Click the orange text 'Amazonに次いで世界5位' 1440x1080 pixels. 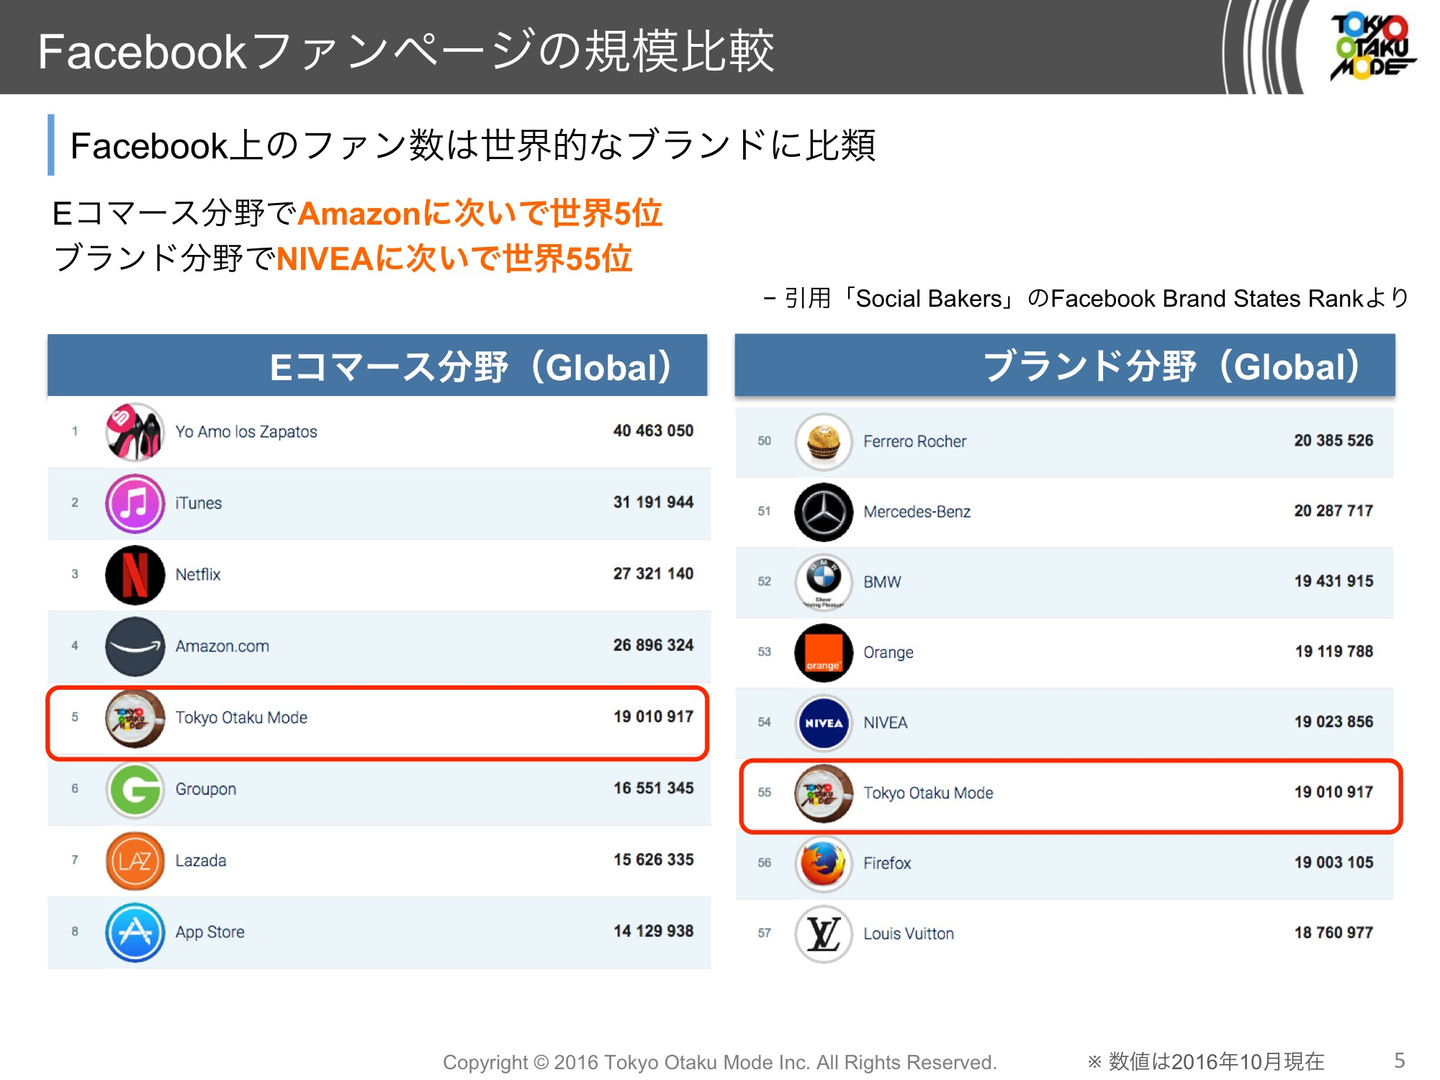click(x=480, y=213)
